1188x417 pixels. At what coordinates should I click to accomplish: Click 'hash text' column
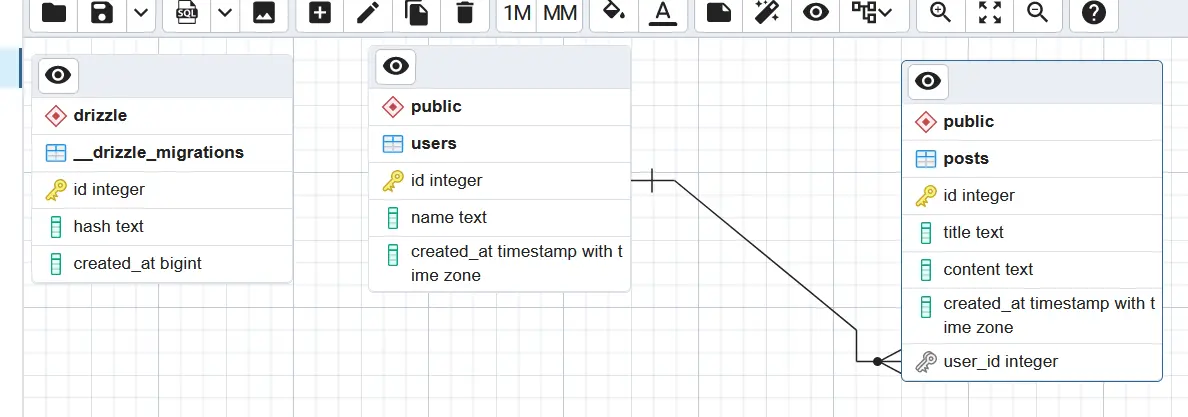pos(162,227)
